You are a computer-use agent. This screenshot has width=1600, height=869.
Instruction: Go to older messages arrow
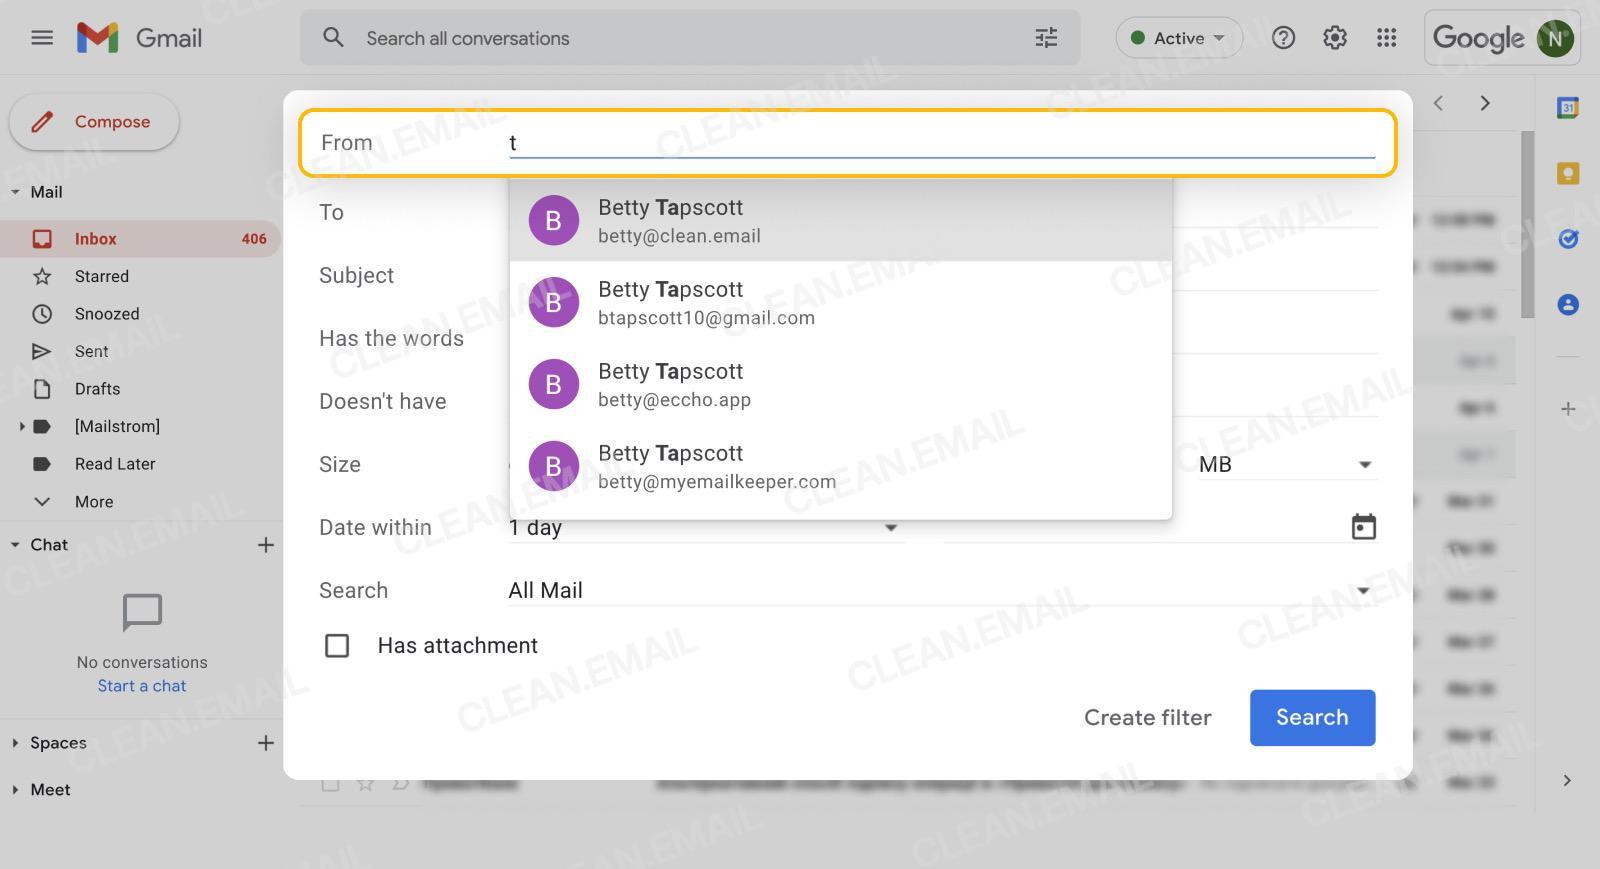tap(1485, 103)
